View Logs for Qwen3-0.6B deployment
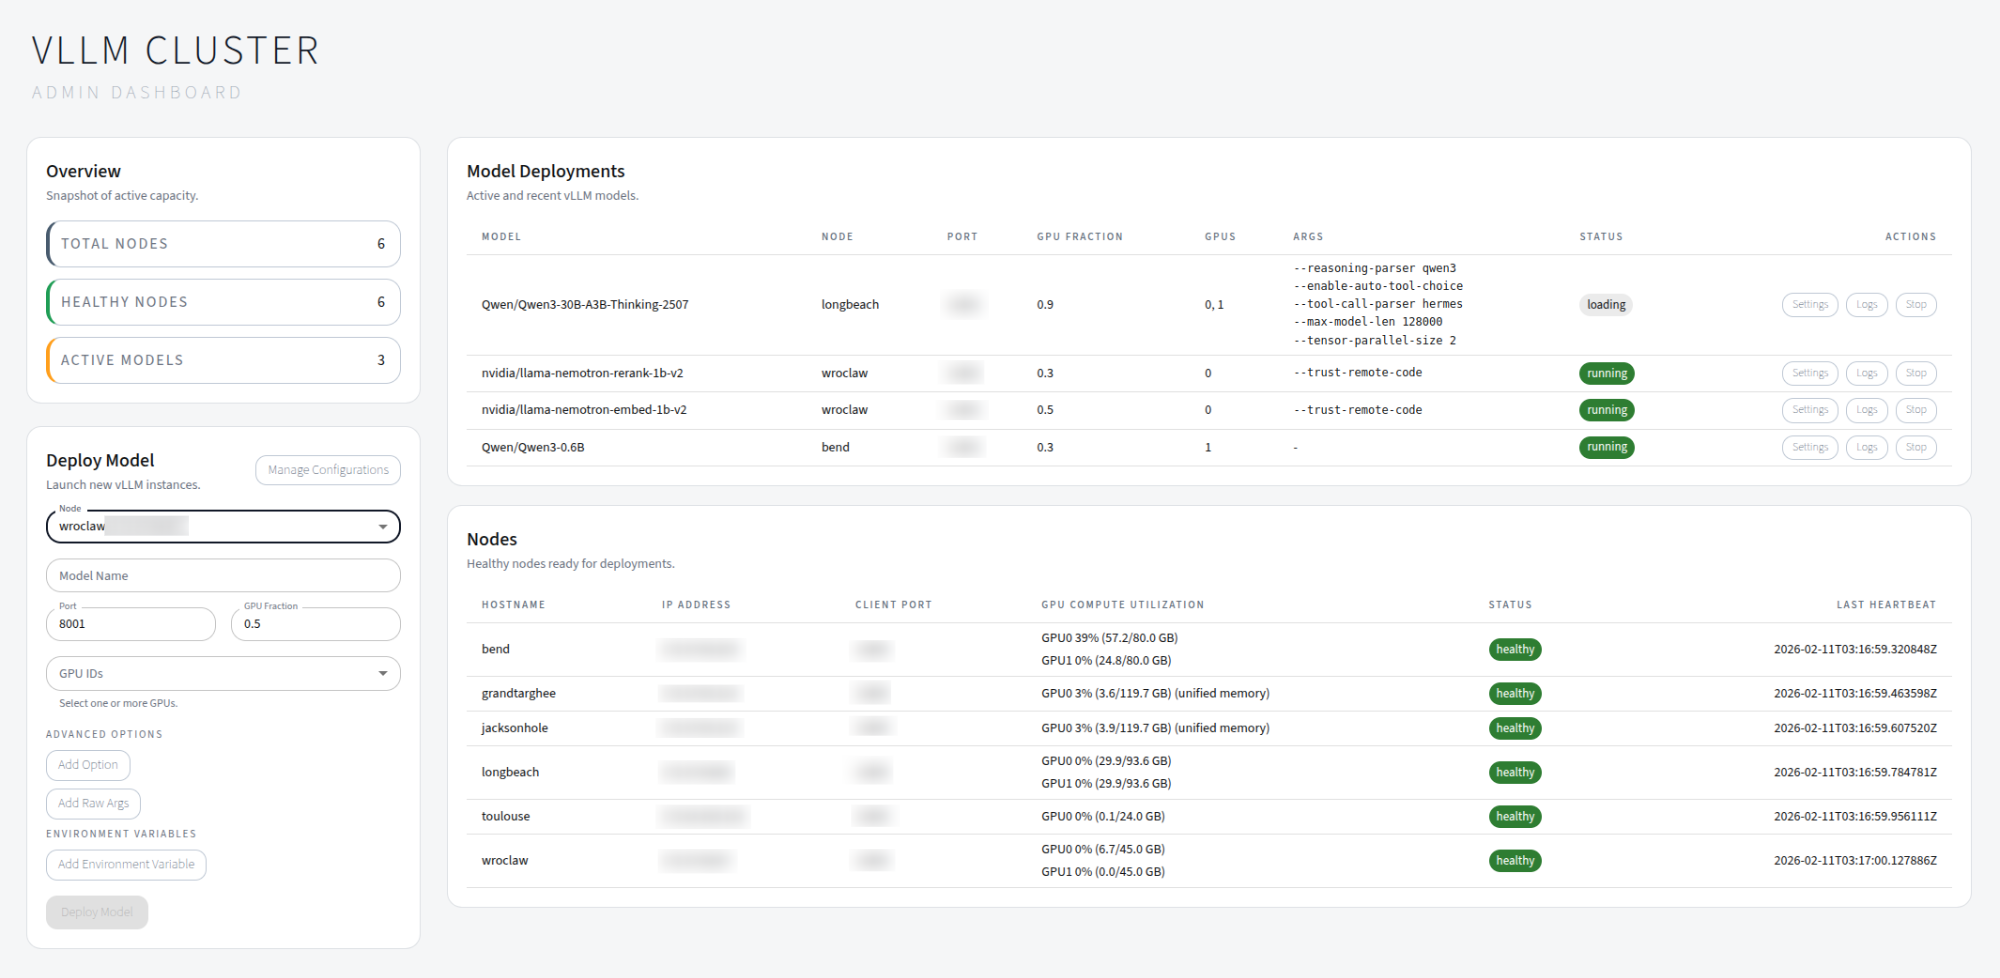2000x978 pixels. (x=1866, y=447)
